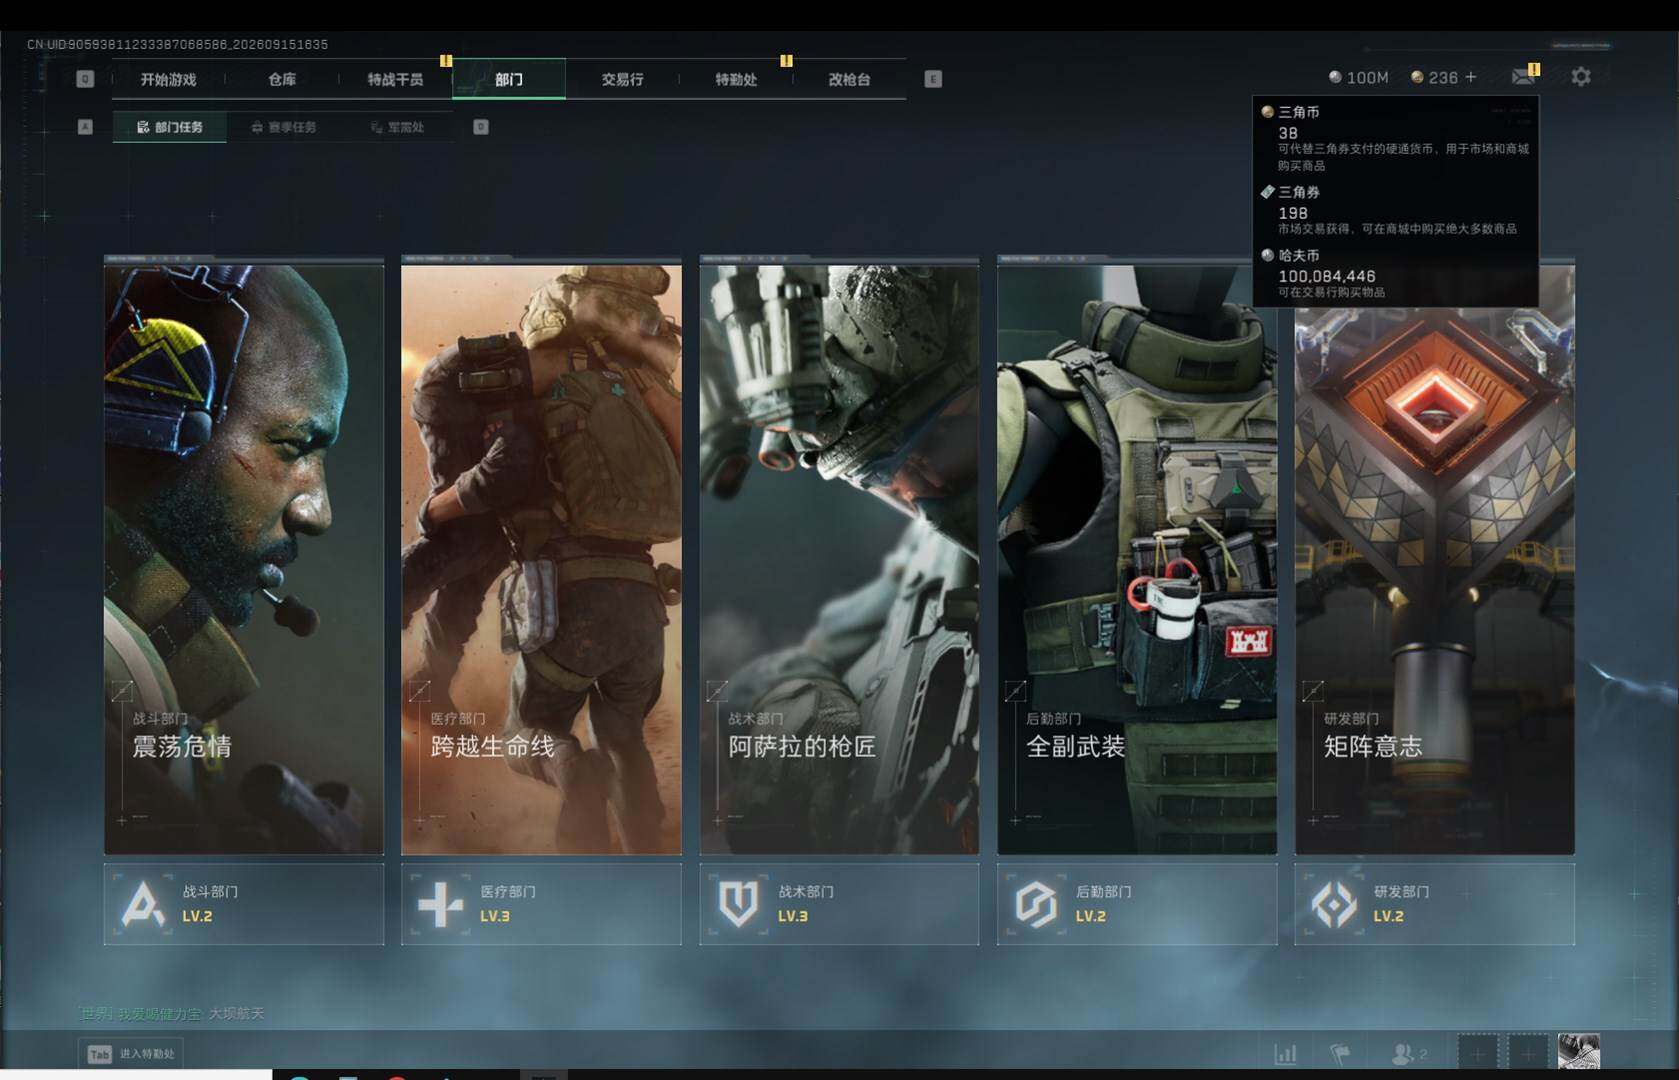Screen dimensions: 1679x1080
Task: Open the 特战干员 tab
Action: pyautogui.click(x=395, y=79)
